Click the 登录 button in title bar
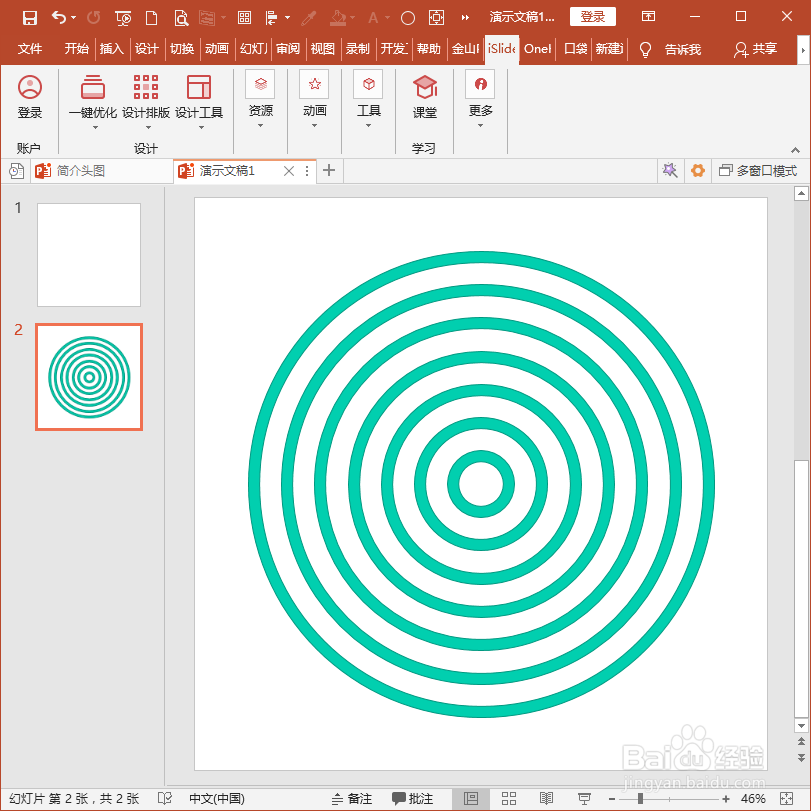The height and width of the screenshot is (811, 811). pos(593,17)
